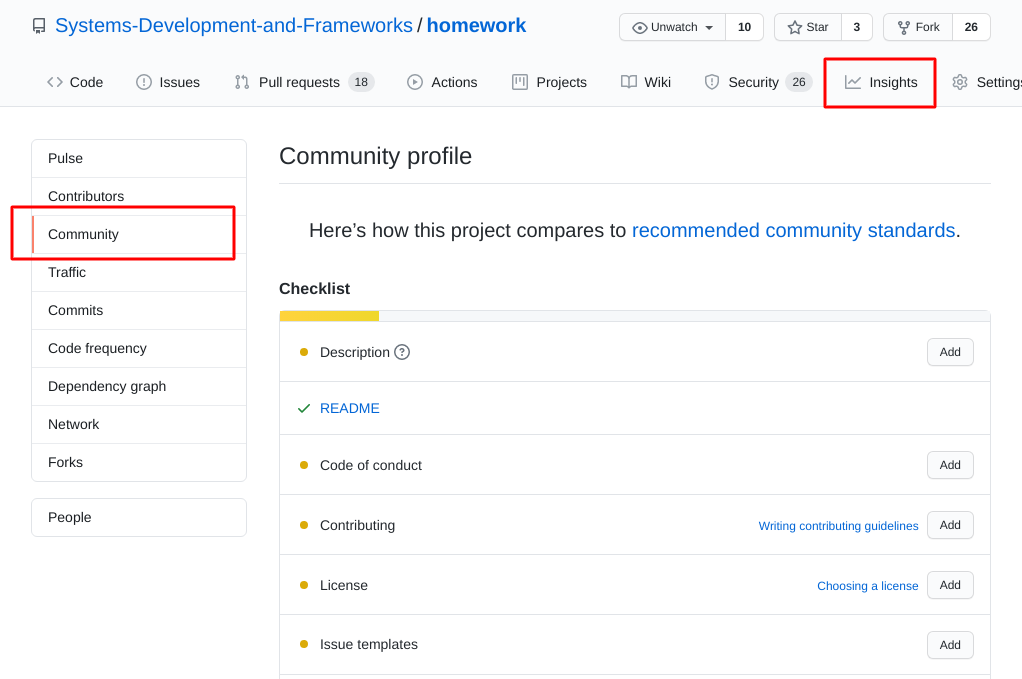Open Choosing a license link

coord(868,586)
